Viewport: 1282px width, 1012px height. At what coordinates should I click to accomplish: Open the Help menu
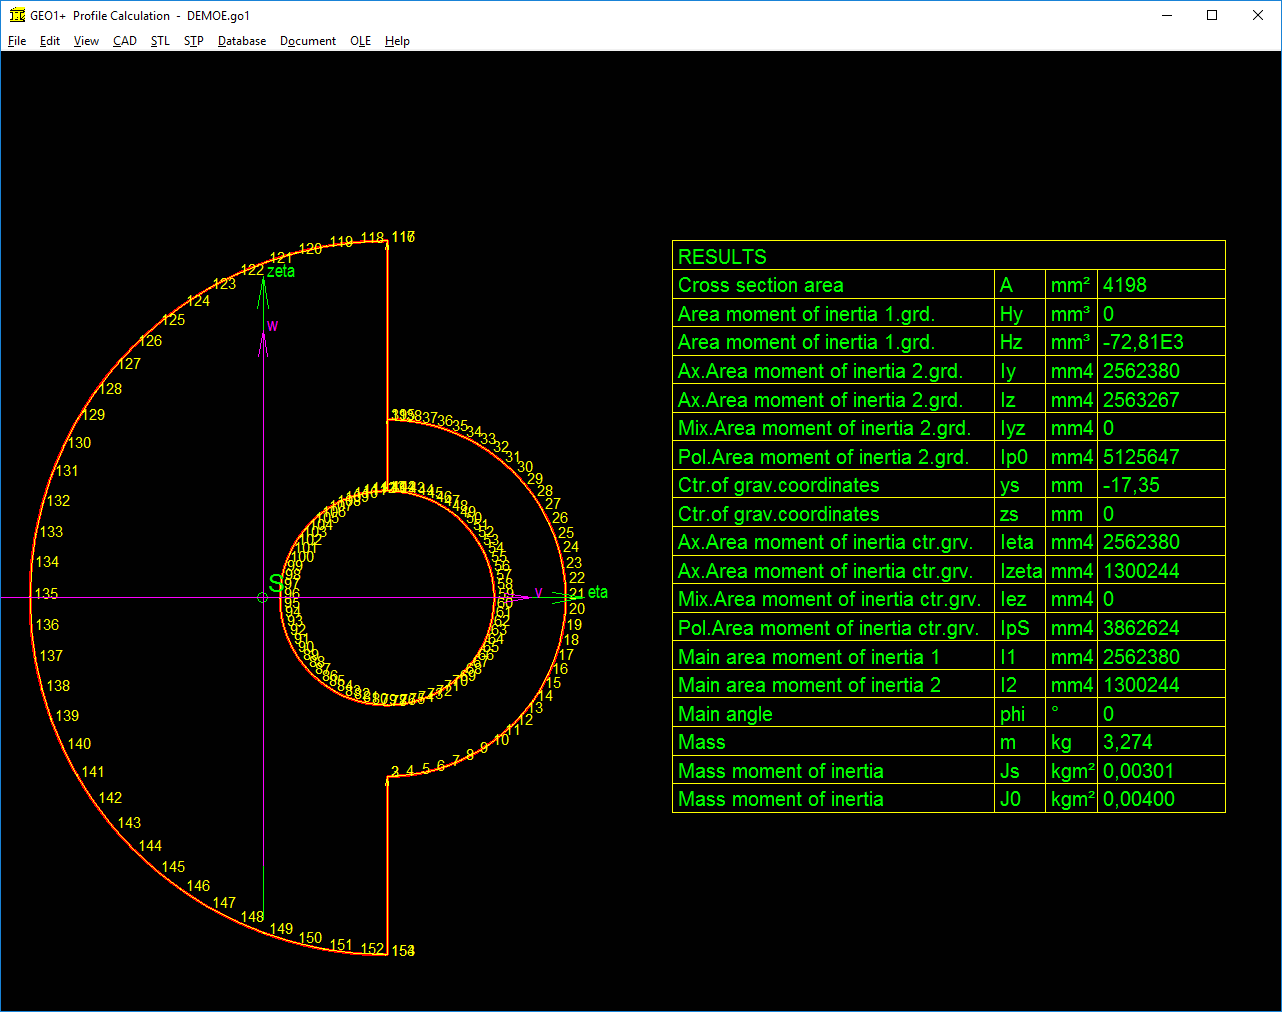pos(397,41)
